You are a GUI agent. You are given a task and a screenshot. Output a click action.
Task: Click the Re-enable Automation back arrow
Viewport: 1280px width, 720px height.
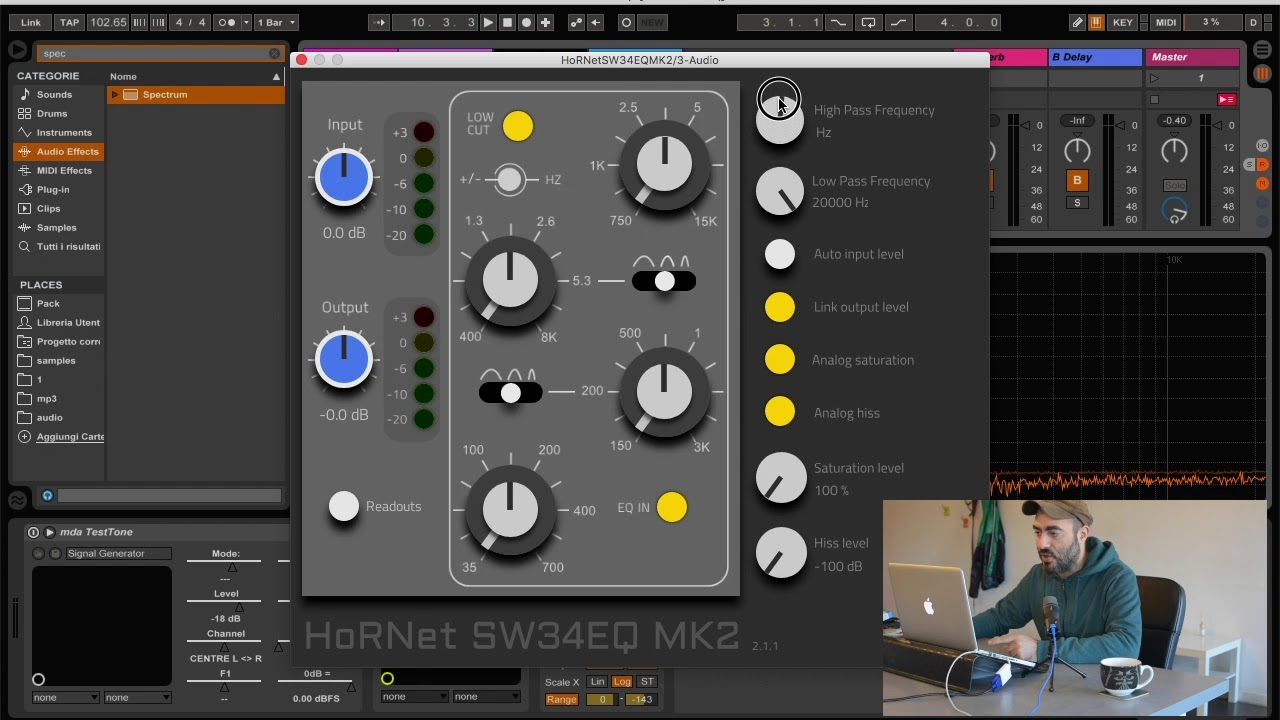click(595, 22)
